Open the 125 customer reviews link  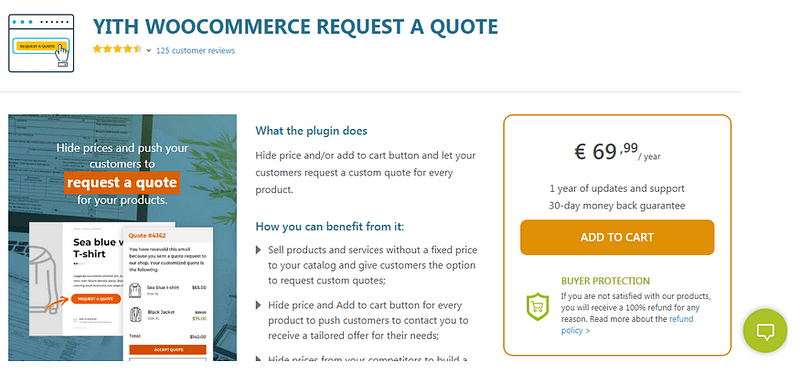tap(195, 51)
